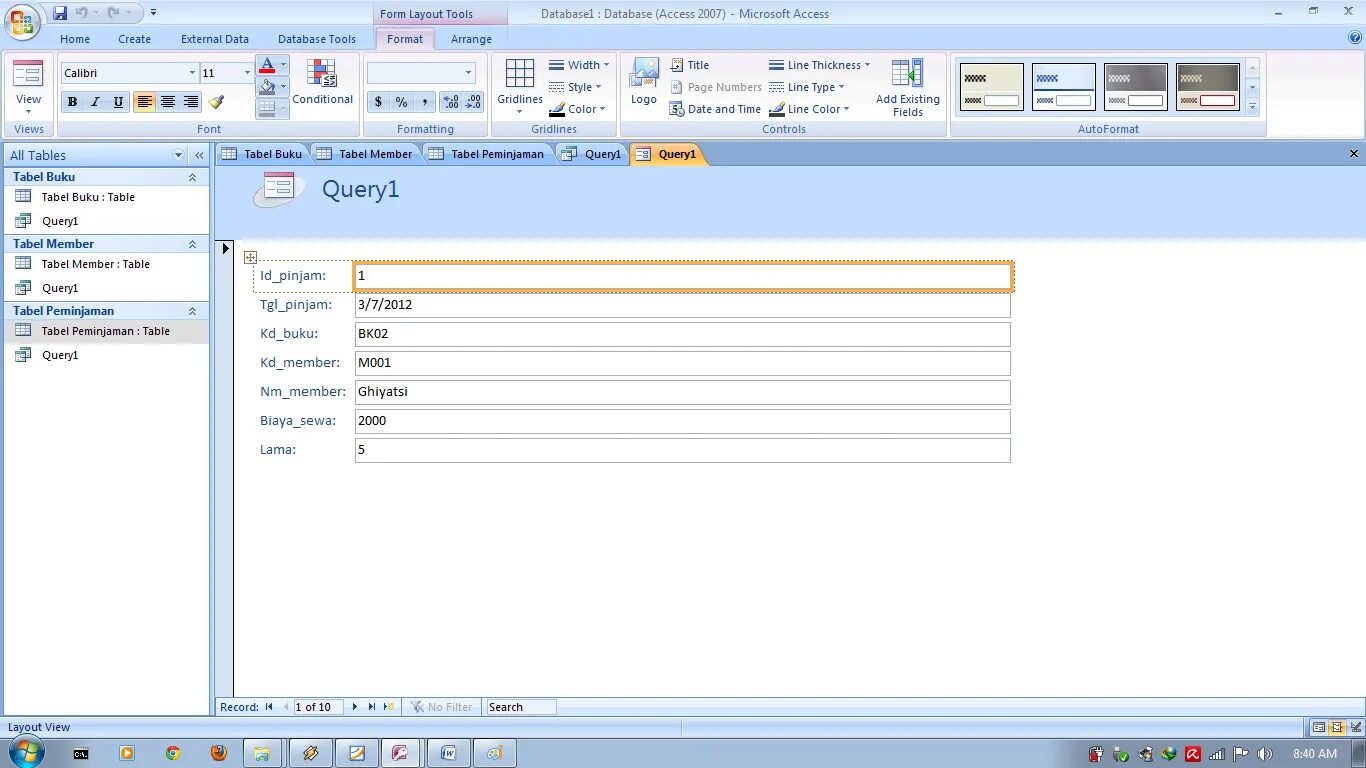
Task: Apply currency format
Action: [378, 102]
